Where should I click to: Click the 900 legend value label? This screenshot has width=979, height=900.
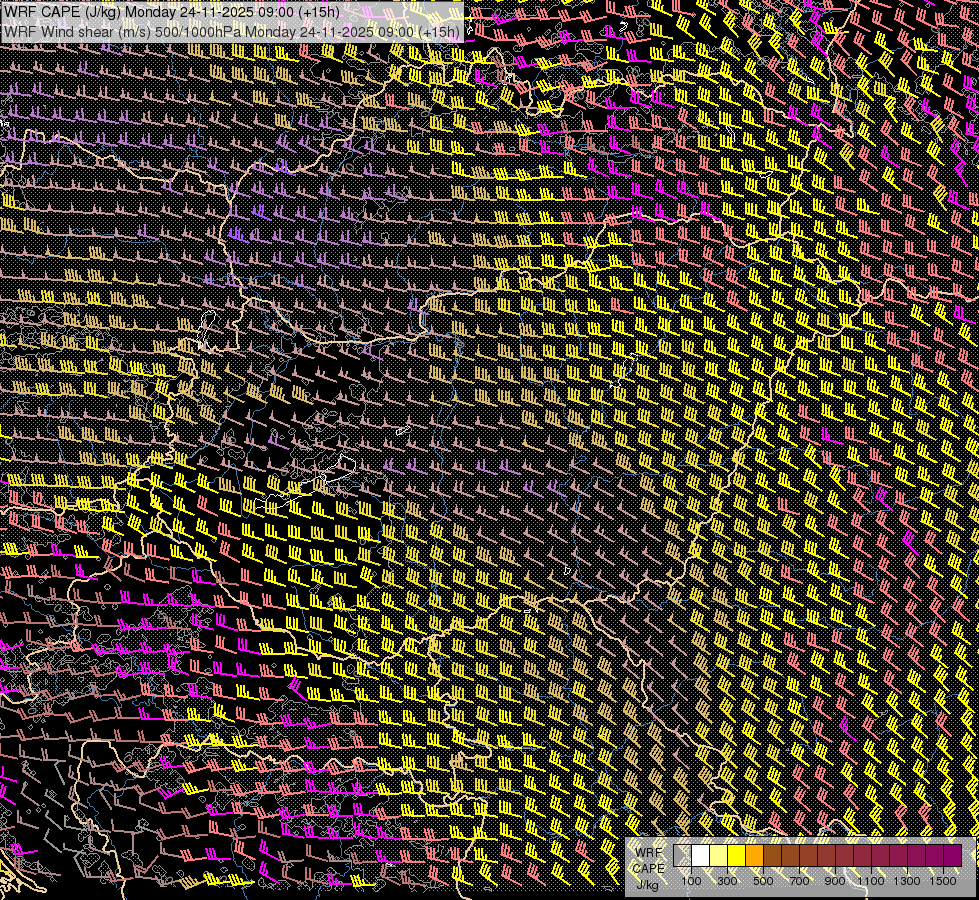point(835,881)
